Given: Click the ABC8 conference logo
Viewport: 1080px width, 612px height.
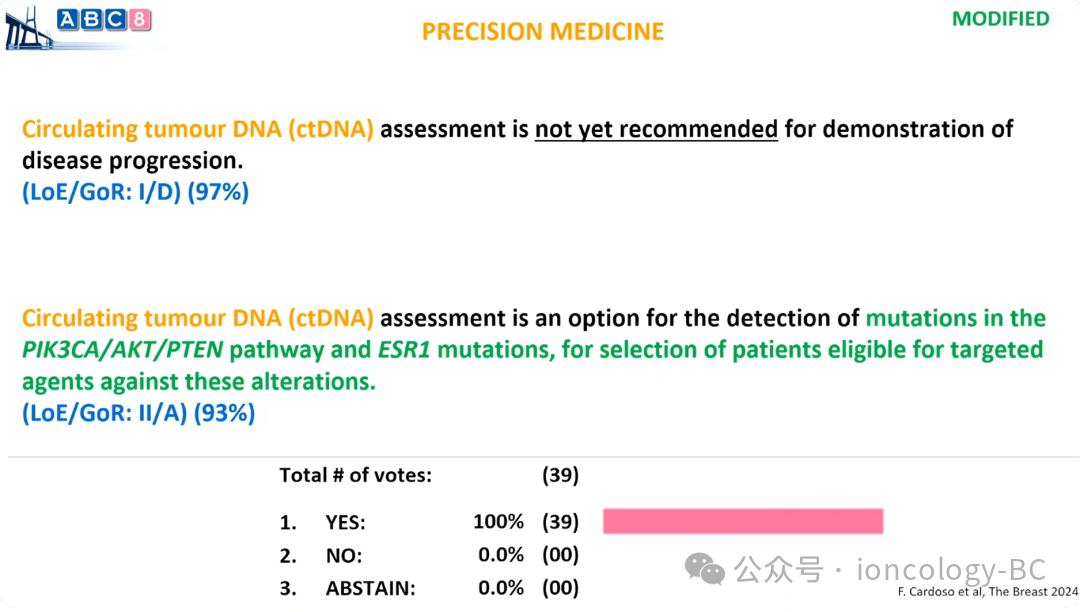Looking at the screenshot, I should click(104, 19).
